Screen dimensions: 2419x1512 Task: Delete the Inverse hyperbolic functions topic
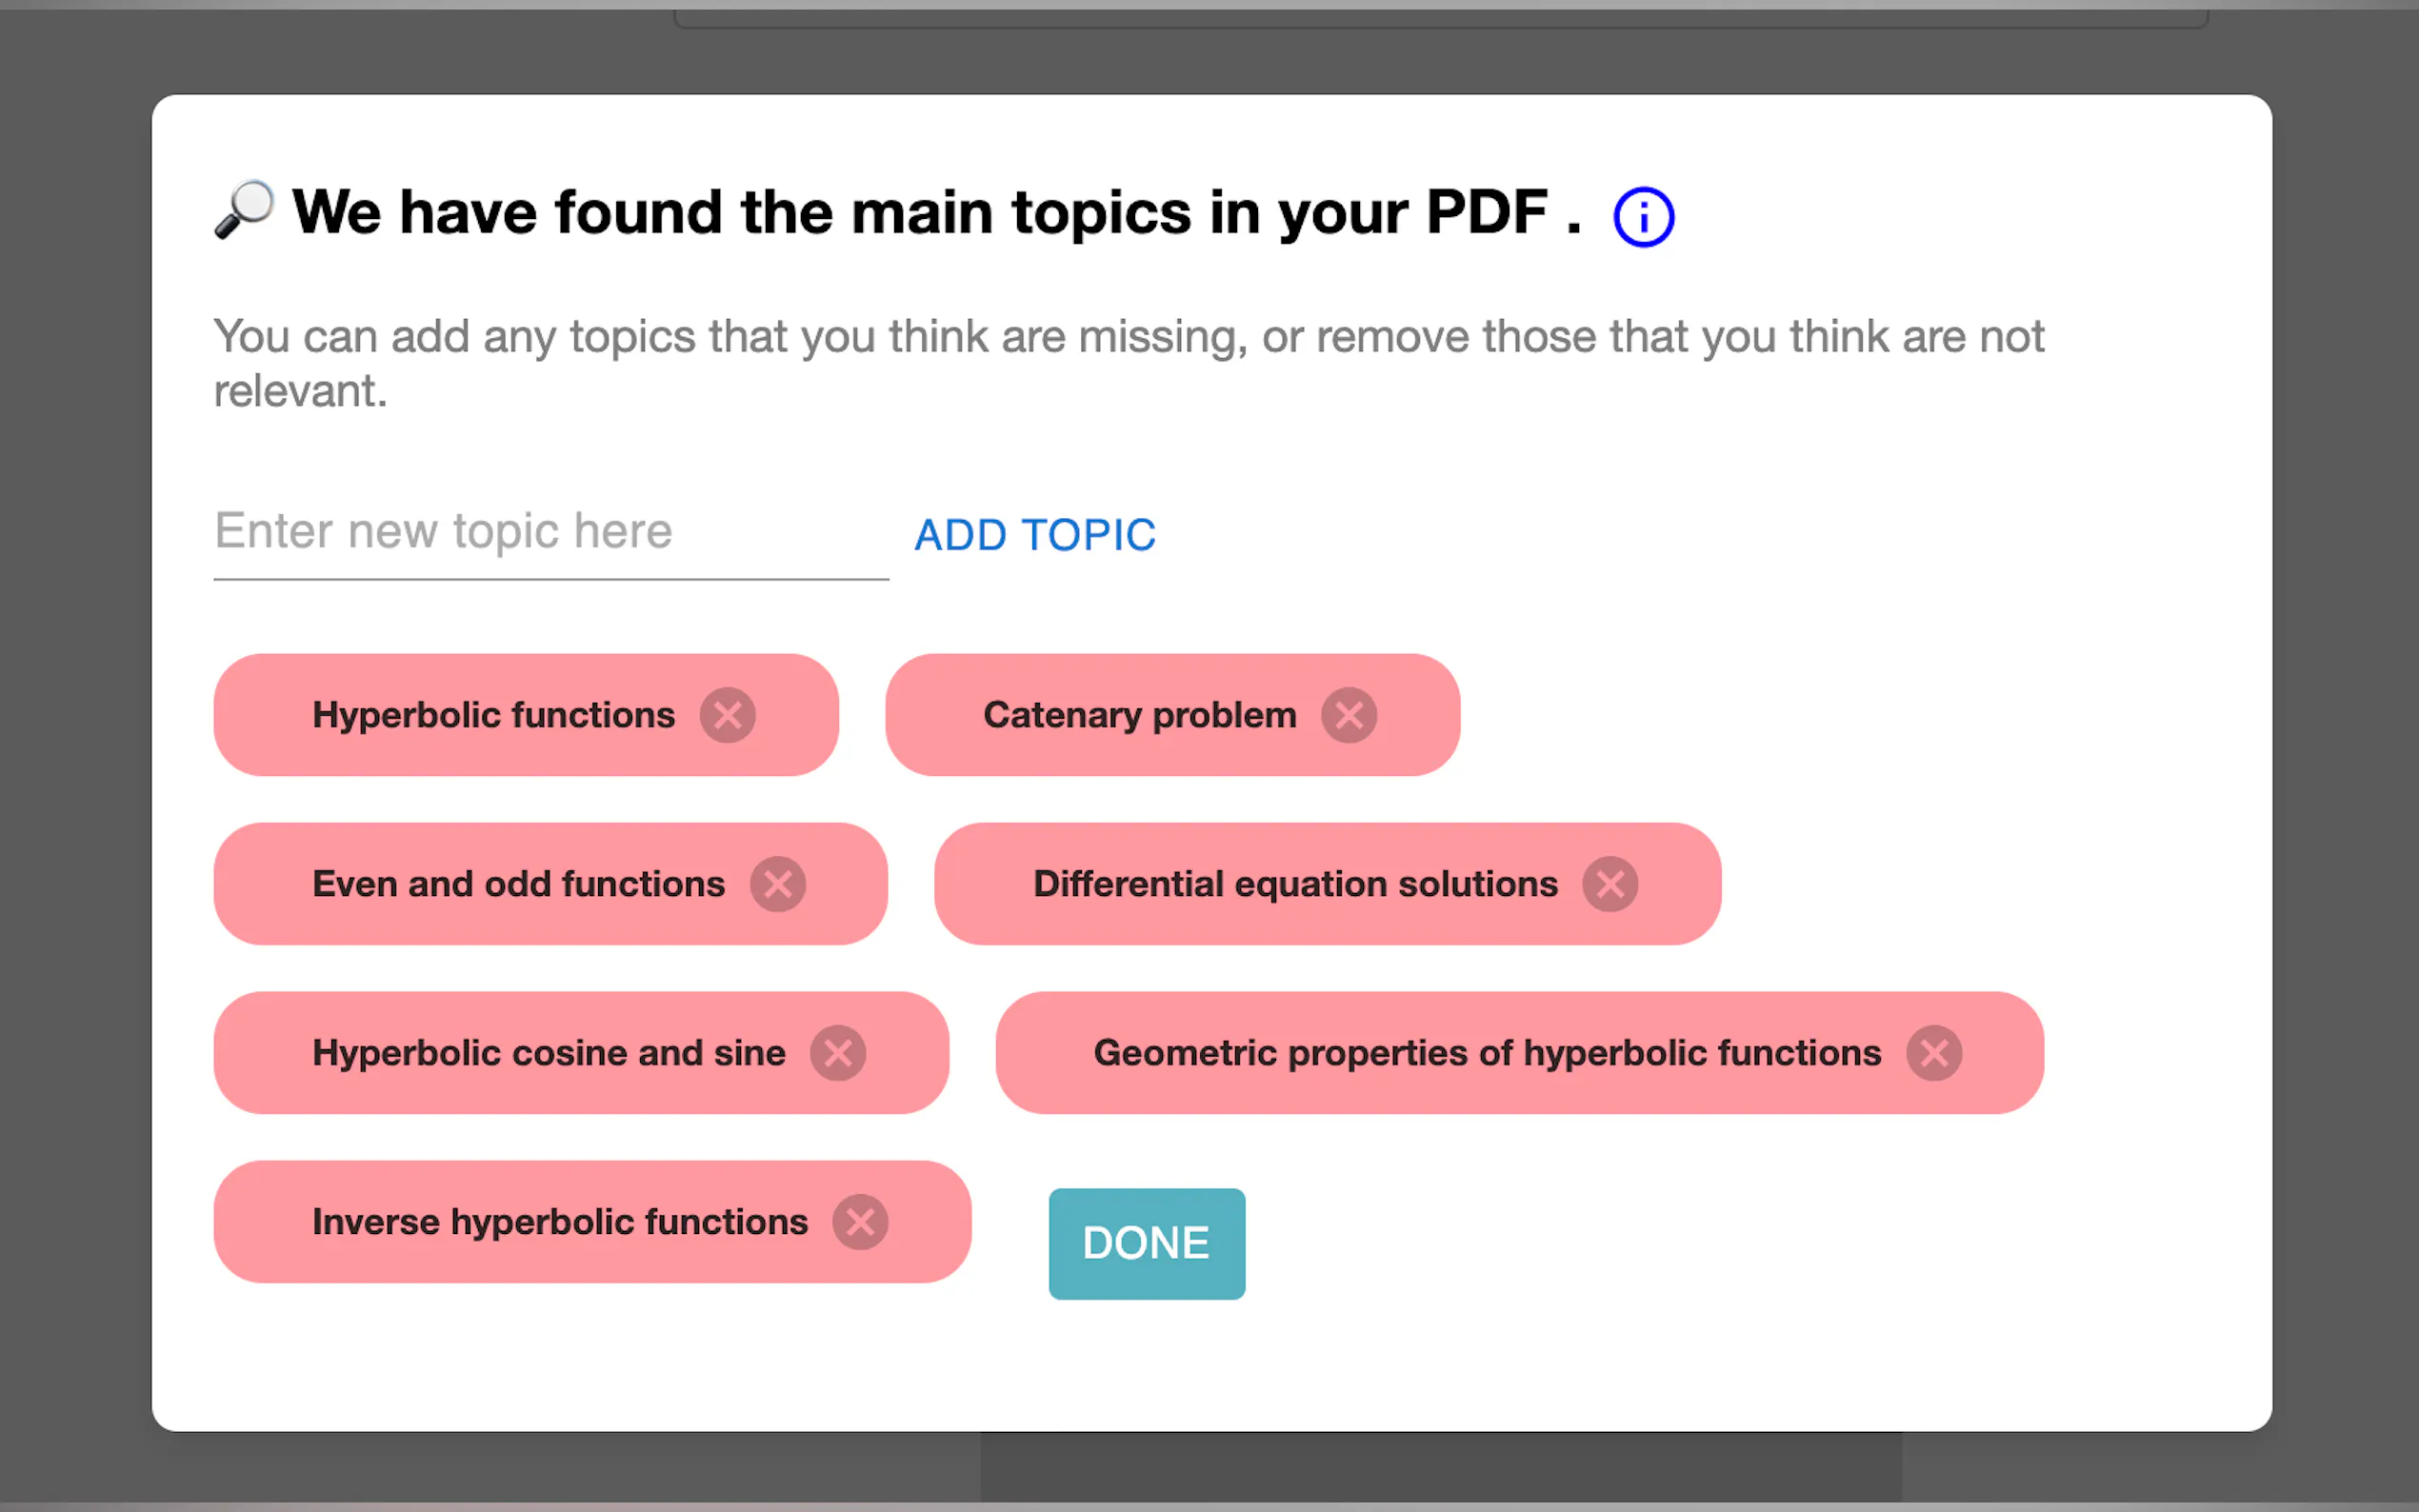click(860, 1222)
